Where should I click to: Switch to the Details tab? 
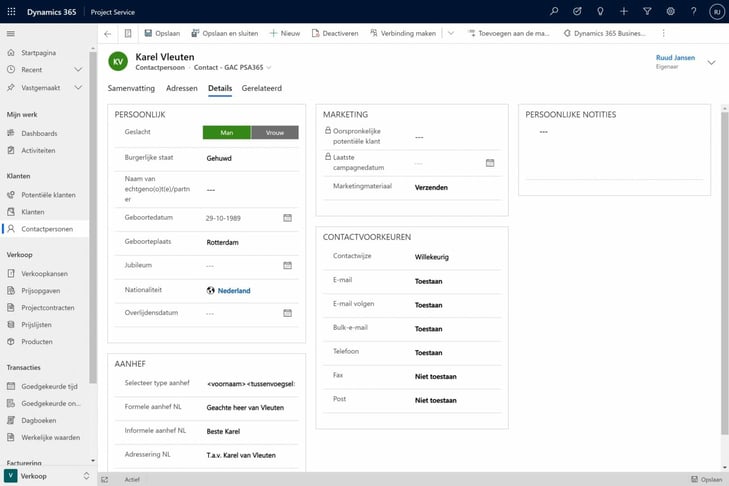[x=220, y=88]
